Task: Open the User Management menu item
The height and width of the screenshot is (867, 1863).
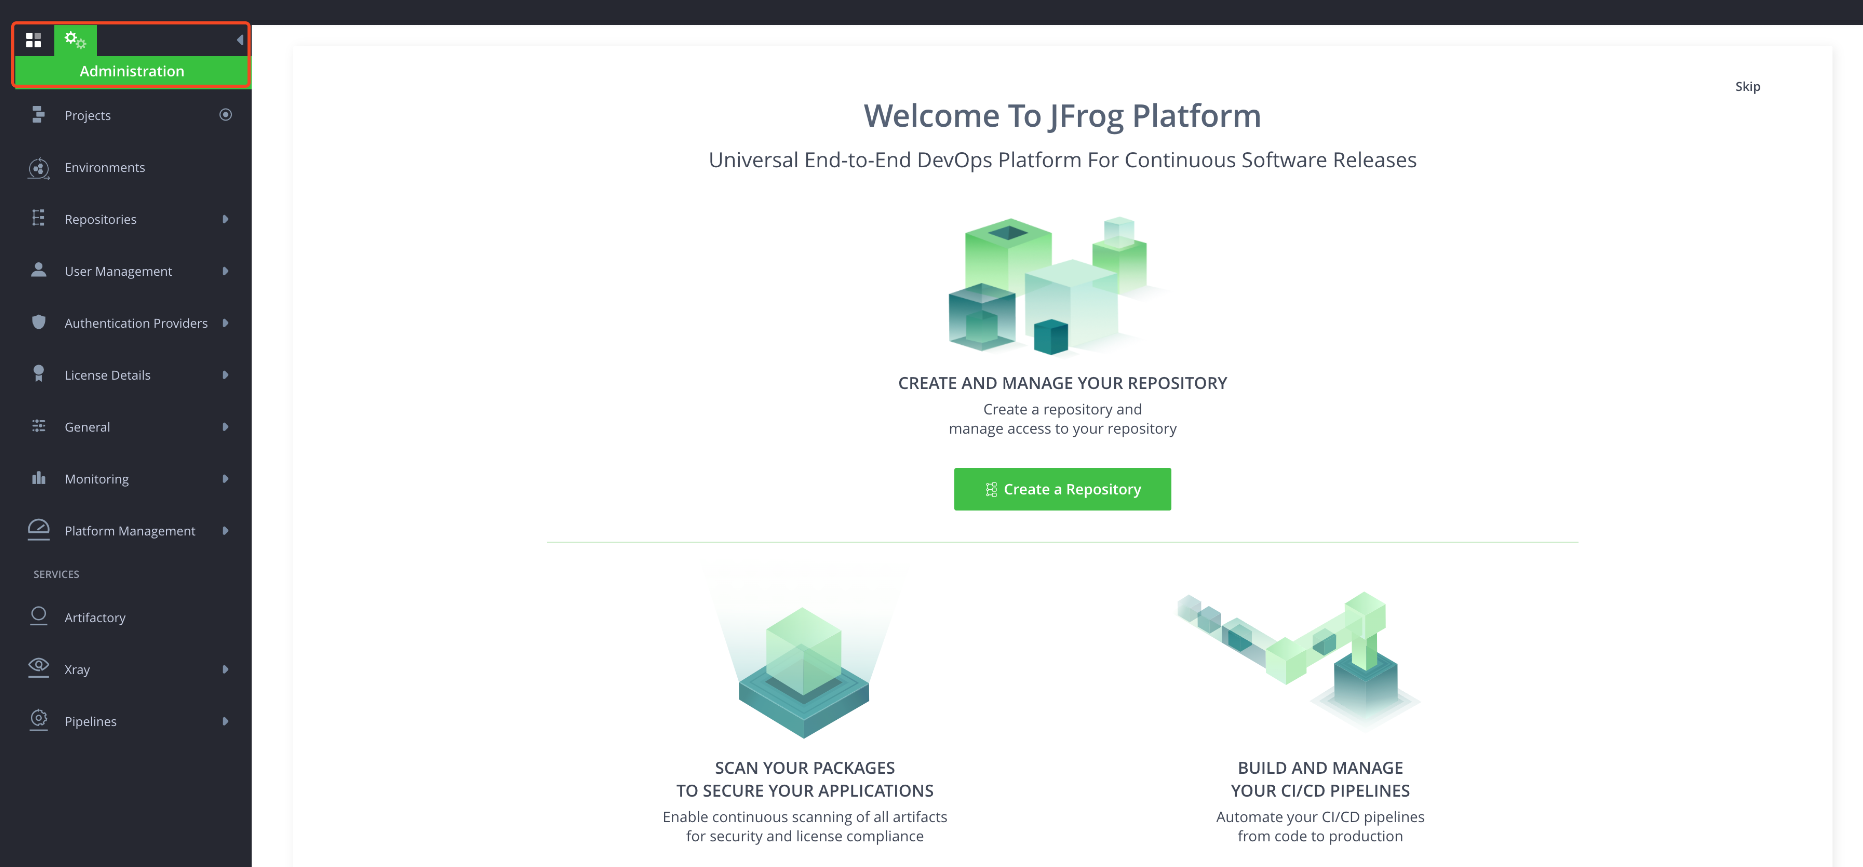Action: click(118, 272)
